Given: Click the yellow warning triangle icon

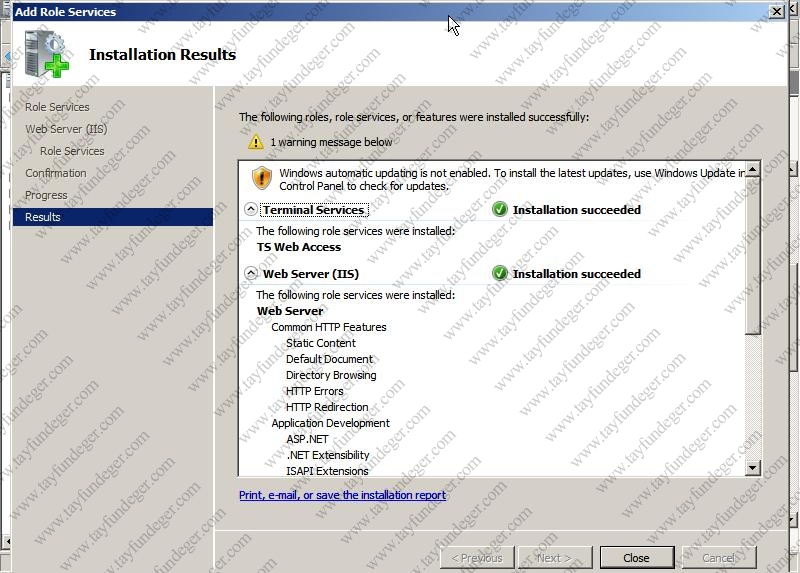Looking at the screenshot, I should click(256, 142).
